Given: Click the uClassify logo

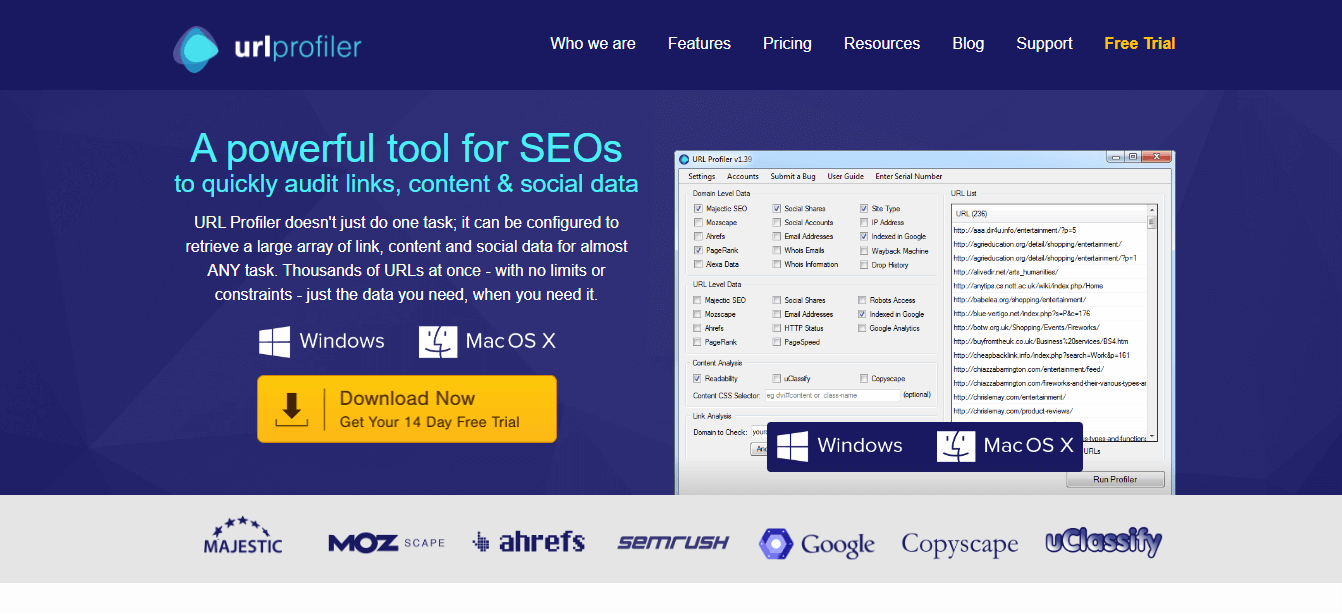Looking at the screenshot, I should [1104, 542].
